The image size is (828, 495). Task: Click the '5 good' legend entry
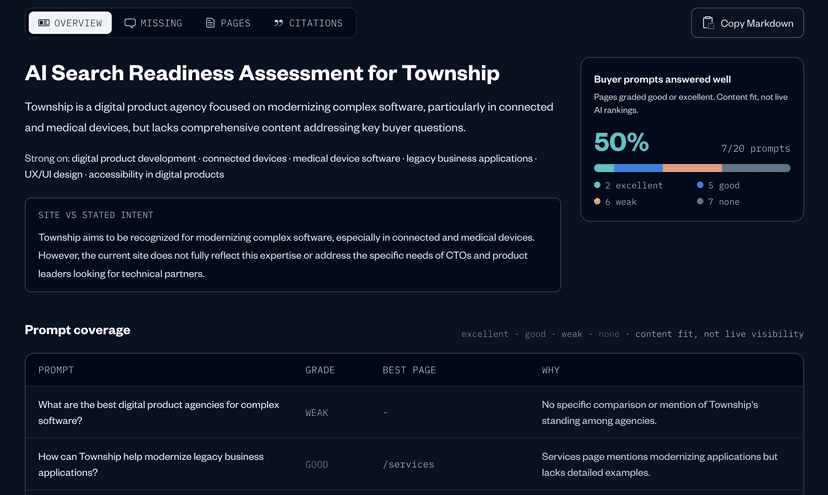(718, 185)
